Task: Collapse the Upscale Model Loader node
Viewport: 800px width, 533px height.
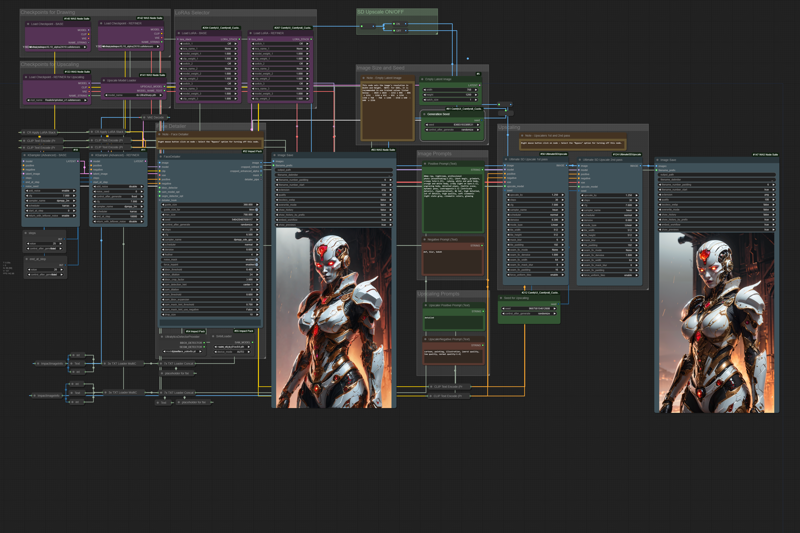Action: click(102, 79)
